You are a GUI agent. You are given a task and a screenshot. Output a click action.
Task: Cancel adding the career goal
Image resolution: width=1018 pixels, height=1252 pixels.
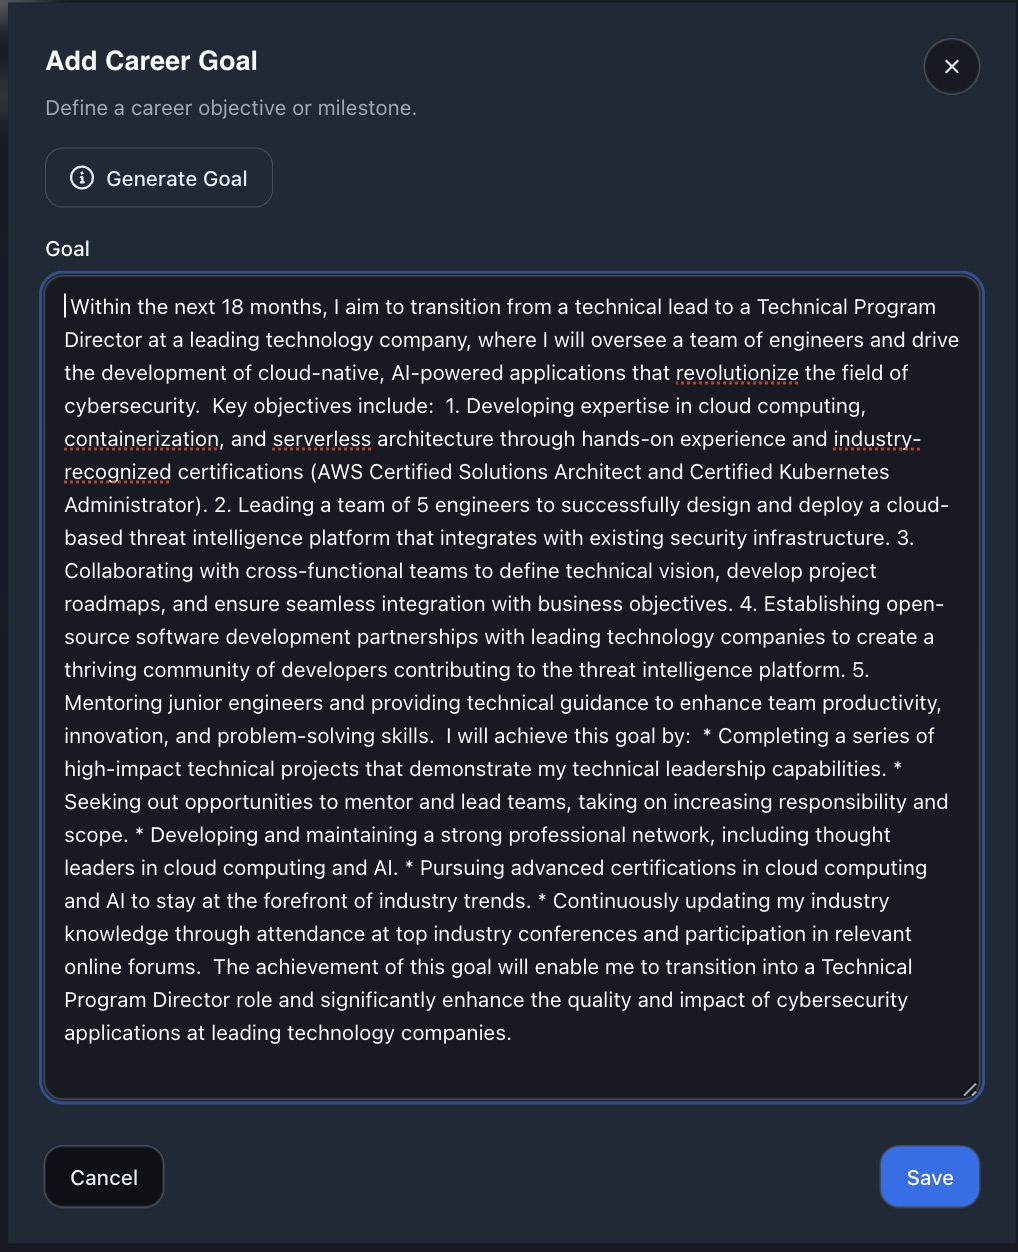[104, 1177]
